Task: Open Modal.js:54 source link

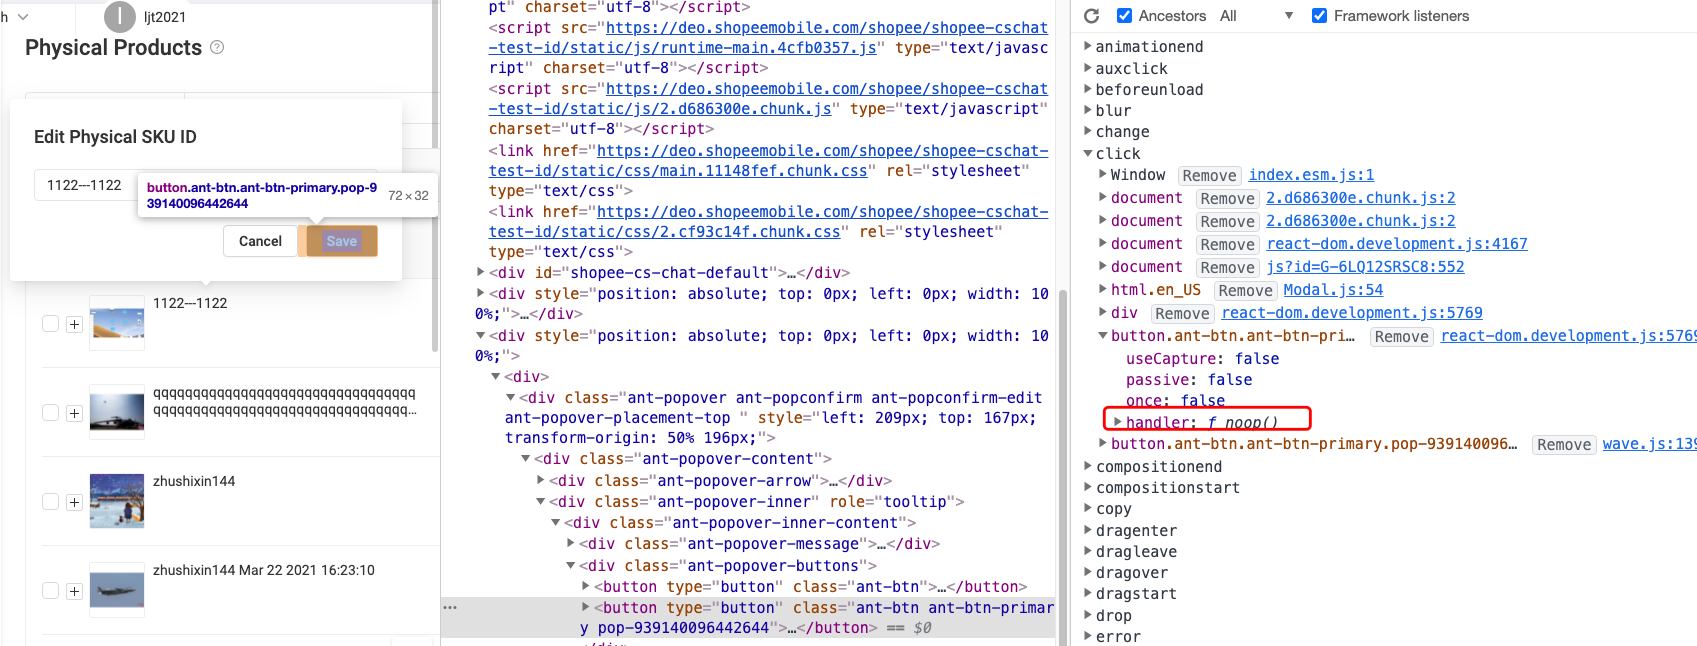Action: 1333,290
